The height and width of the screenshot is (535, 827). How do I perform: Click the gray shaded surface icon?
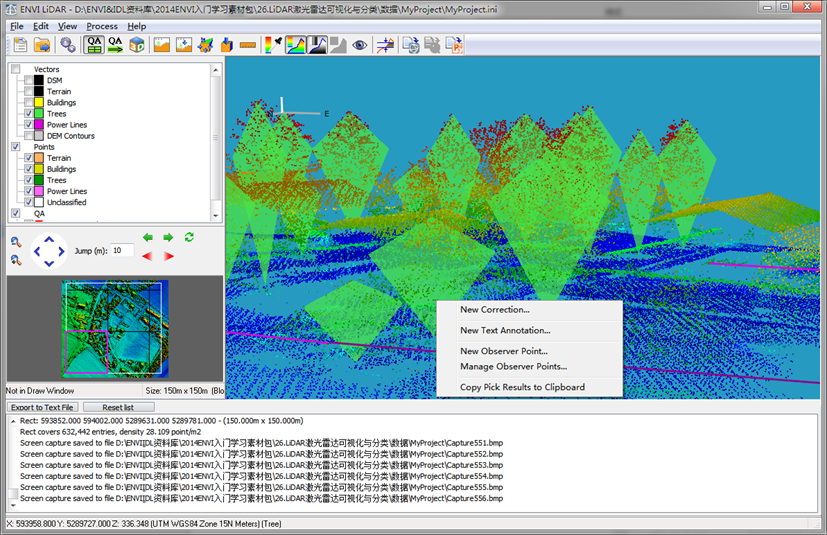[338, 45]
